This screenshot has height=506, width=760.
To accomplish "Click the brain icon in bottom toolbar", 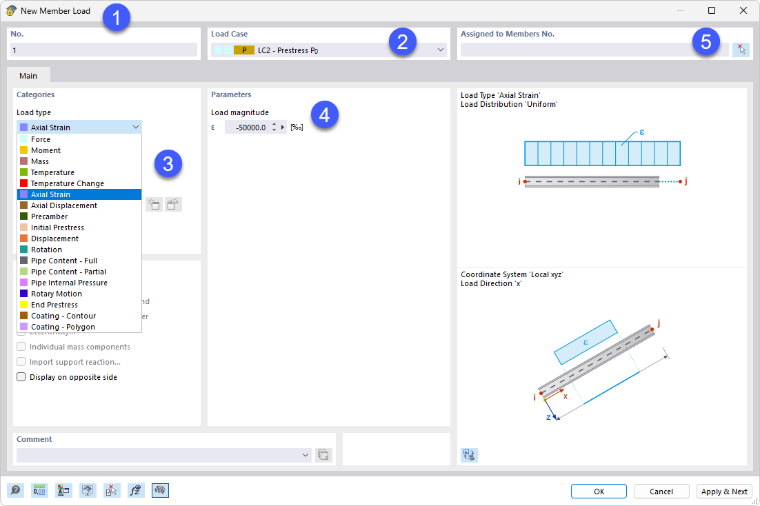I will coord(160,490).
